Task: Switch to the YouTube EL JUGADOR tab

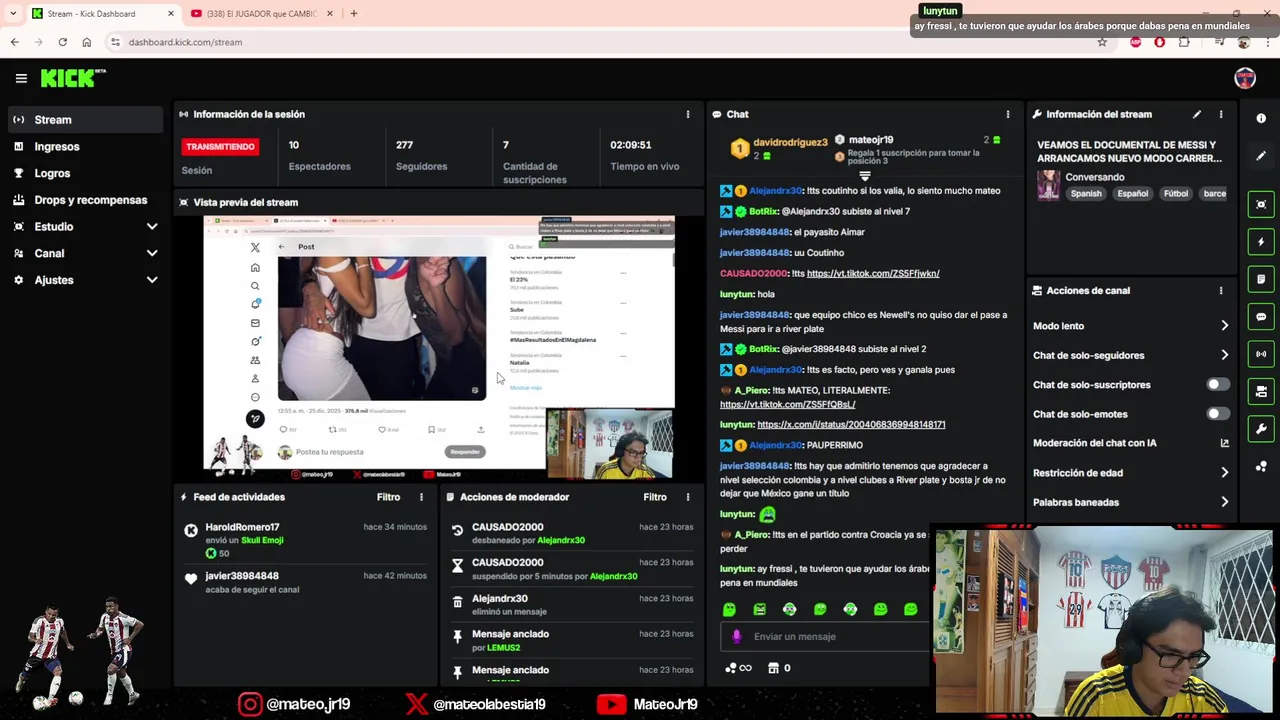Action: click(260, 14)
